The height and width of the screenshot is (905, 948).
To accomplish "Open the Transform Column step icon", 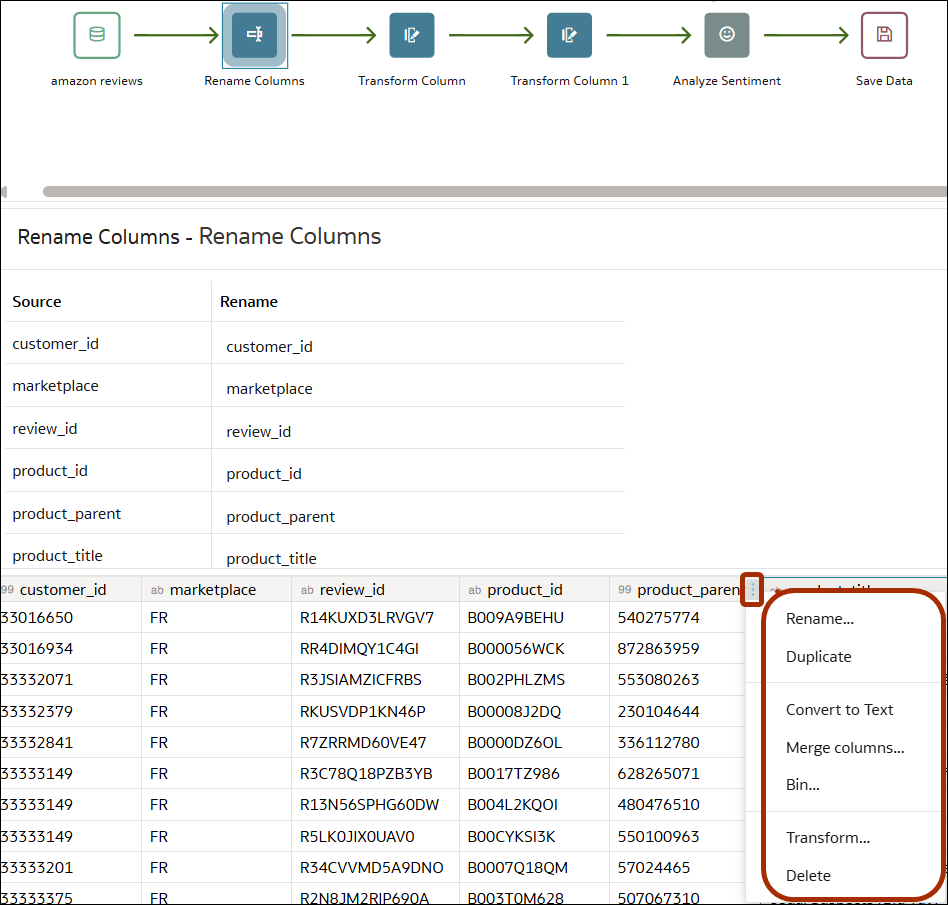I will point(412,35).
